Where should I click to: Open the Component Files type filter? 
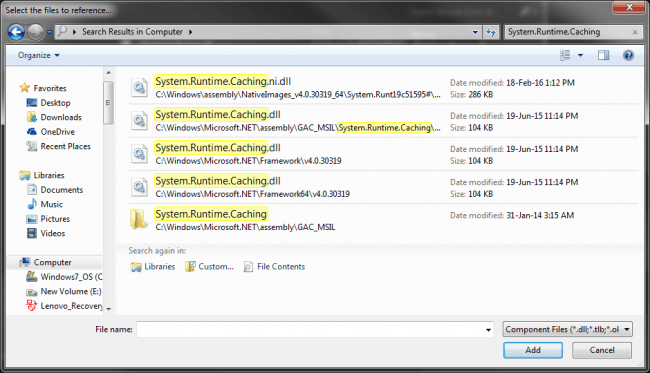567,329
